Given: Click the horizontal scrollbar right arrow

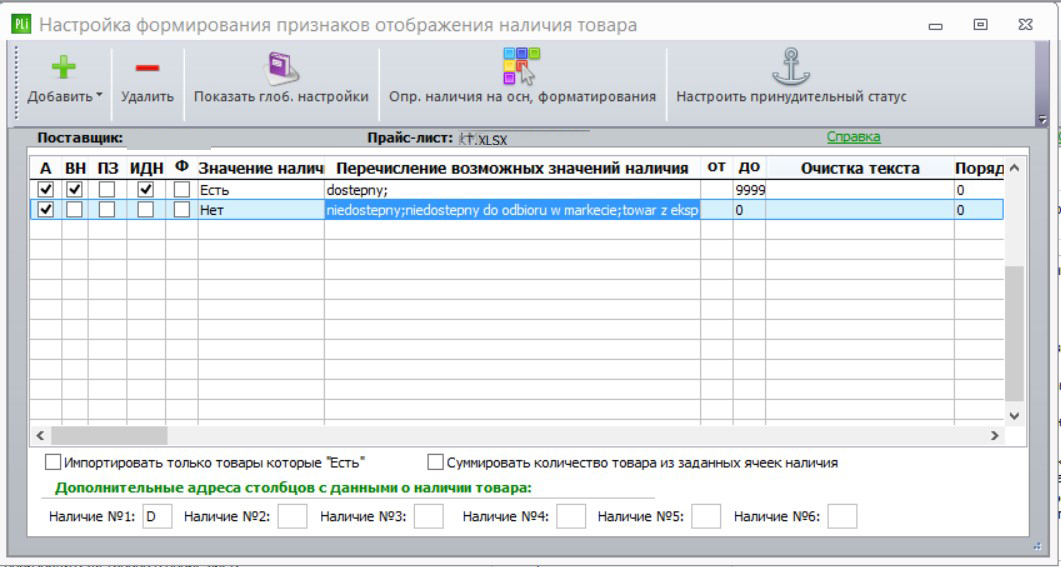Looking at the screenshot, I should tap(994, 436).
